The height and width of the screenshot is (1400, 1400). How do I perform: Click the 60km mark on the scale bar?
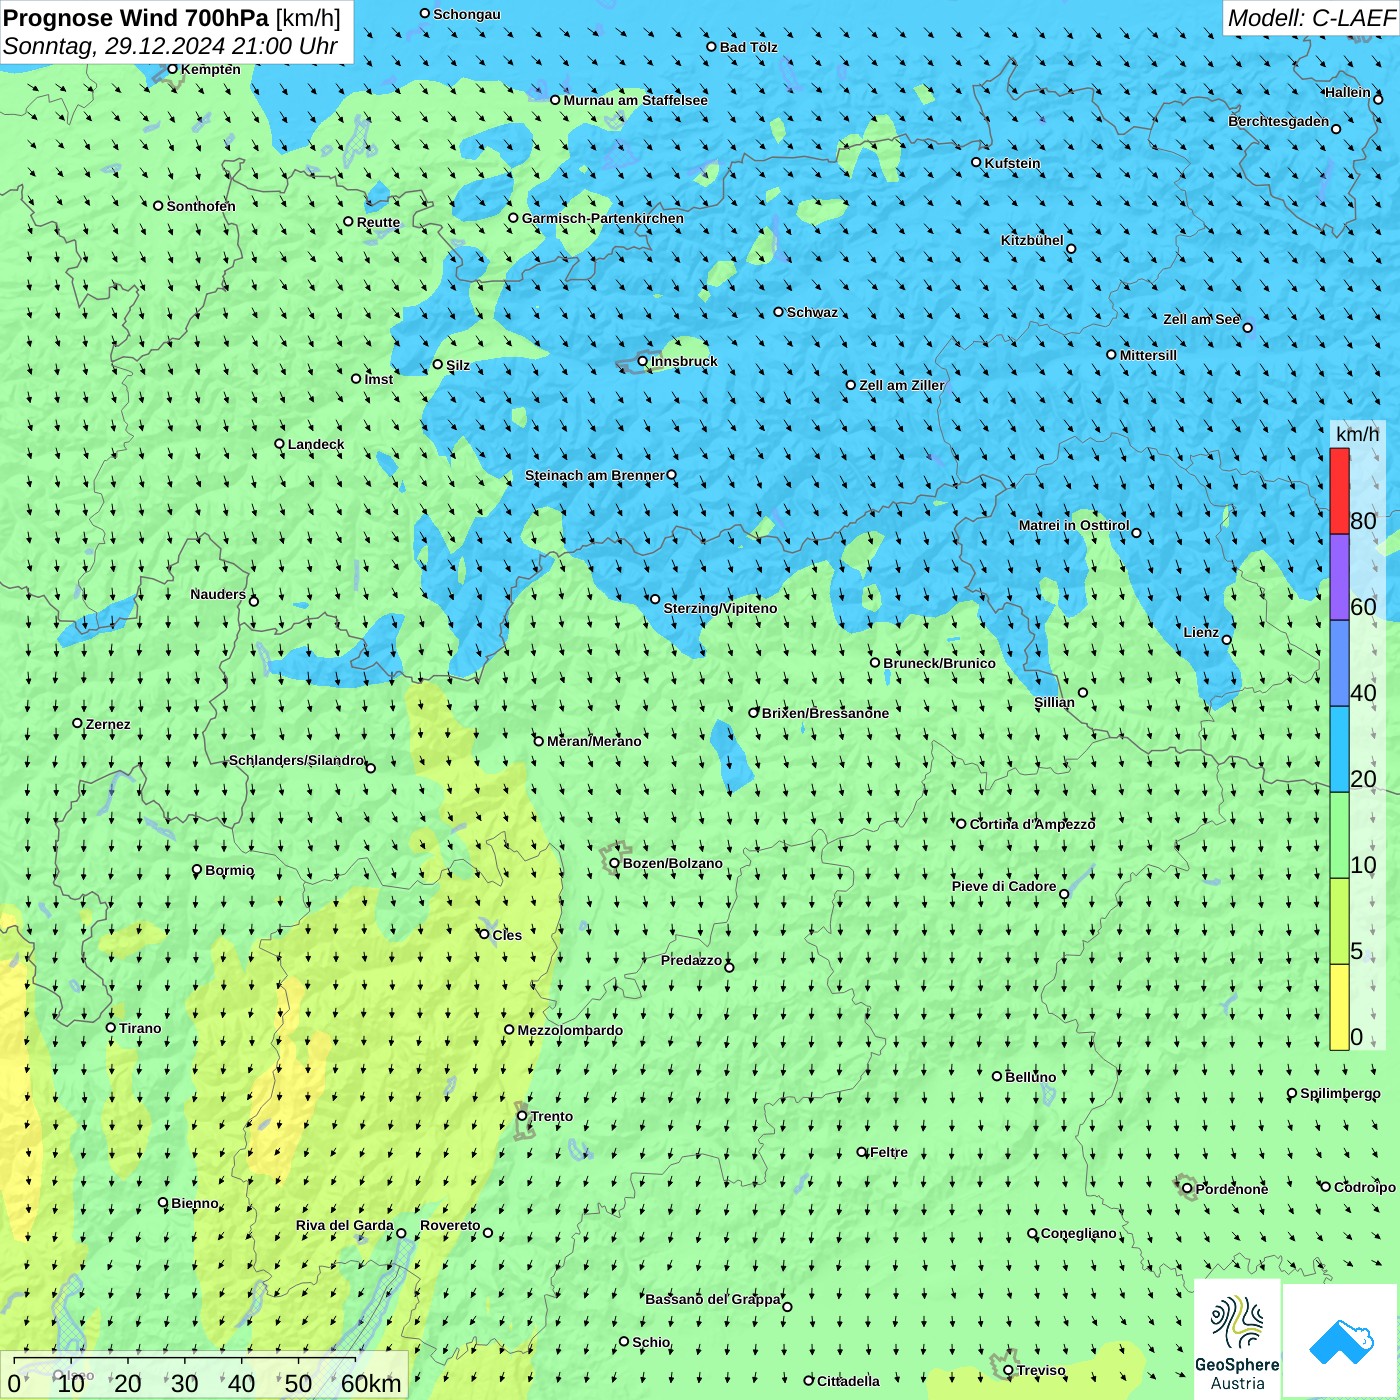371,1383
